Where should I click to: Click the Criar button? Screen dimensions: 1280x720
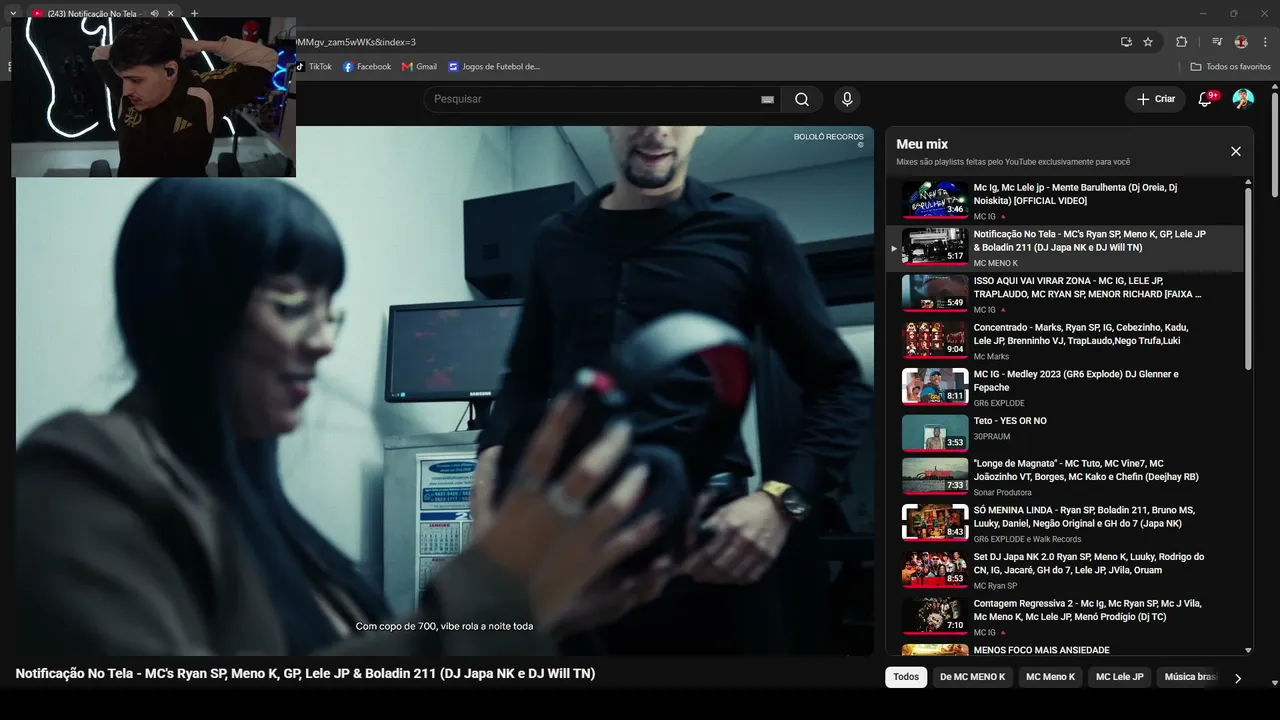click(1155, 99)
